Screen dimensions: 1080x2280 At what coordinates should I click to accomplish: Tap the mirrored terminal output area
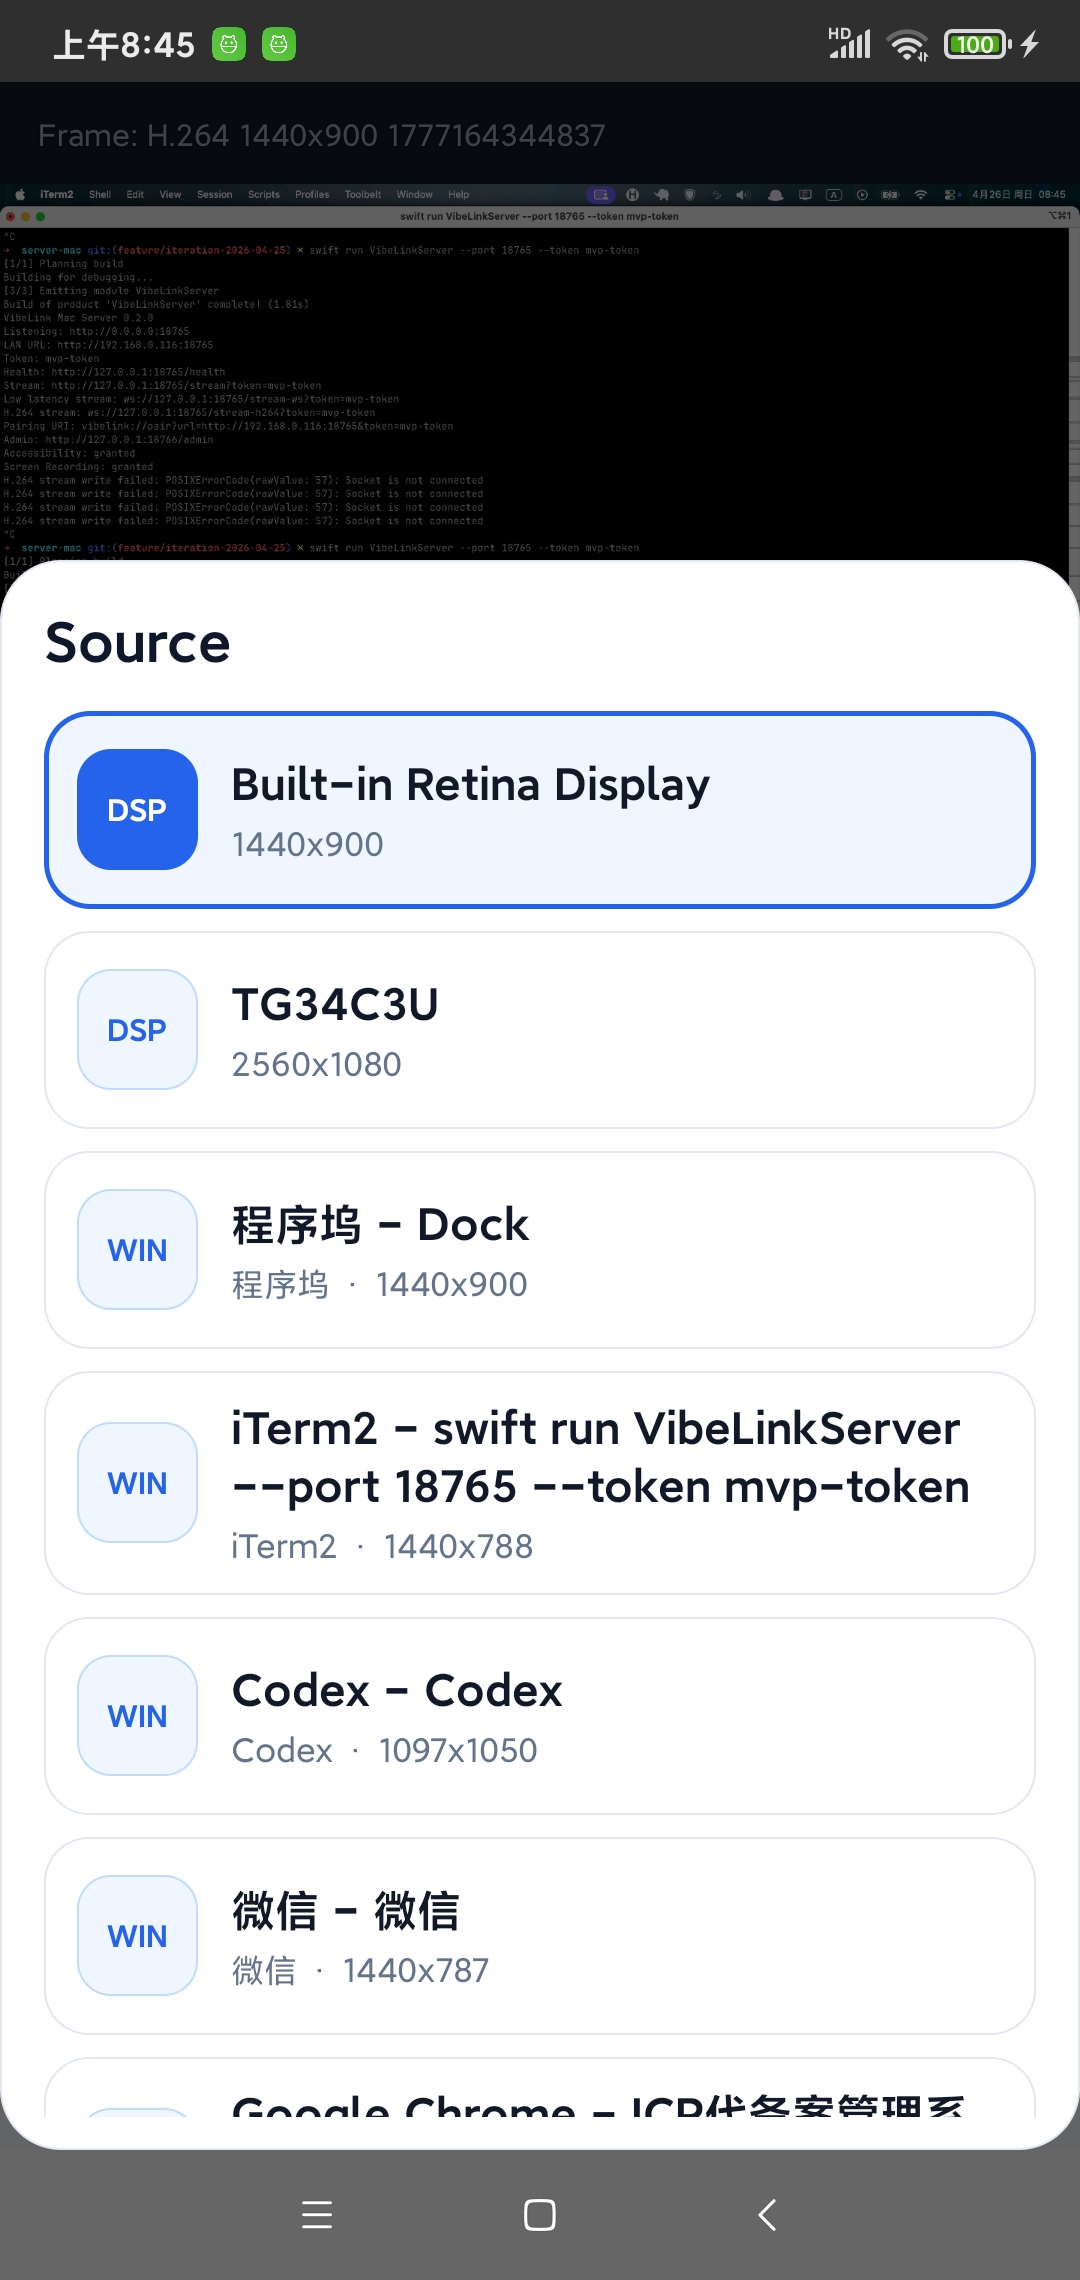pyautogui.click(x=535, y=395)
